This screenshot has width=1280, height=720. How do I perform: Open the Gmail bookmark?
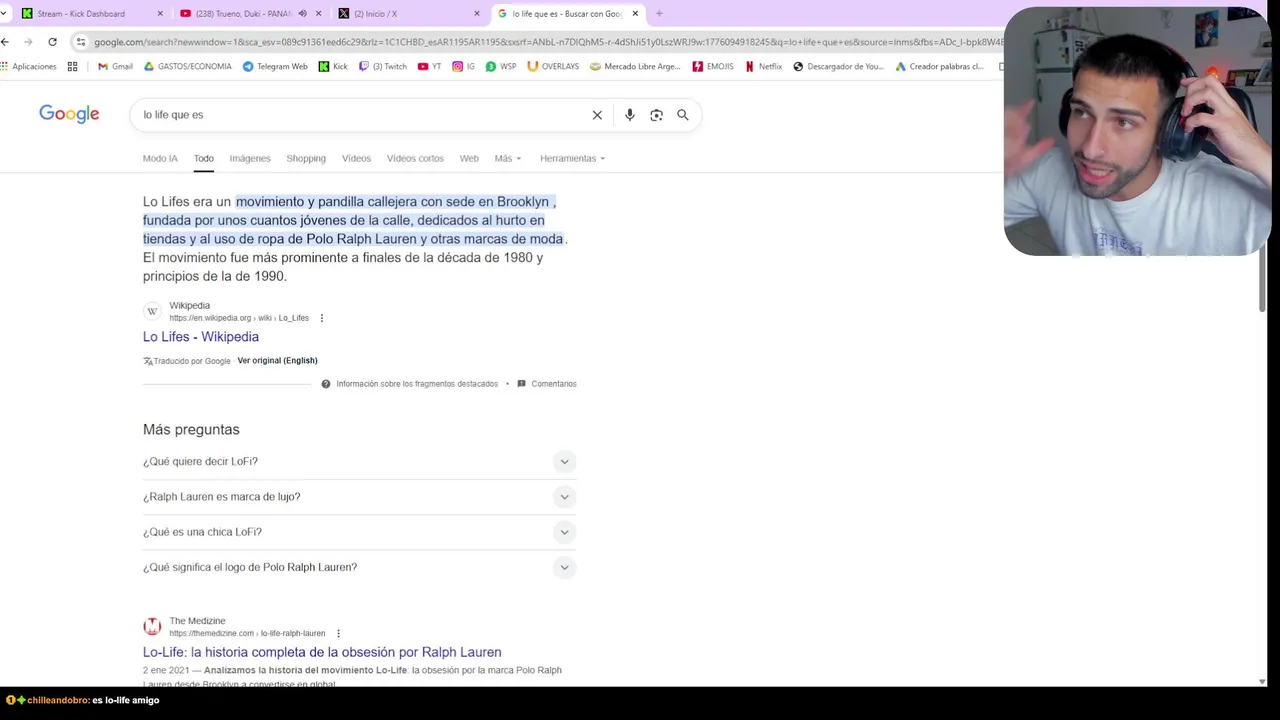115,66
